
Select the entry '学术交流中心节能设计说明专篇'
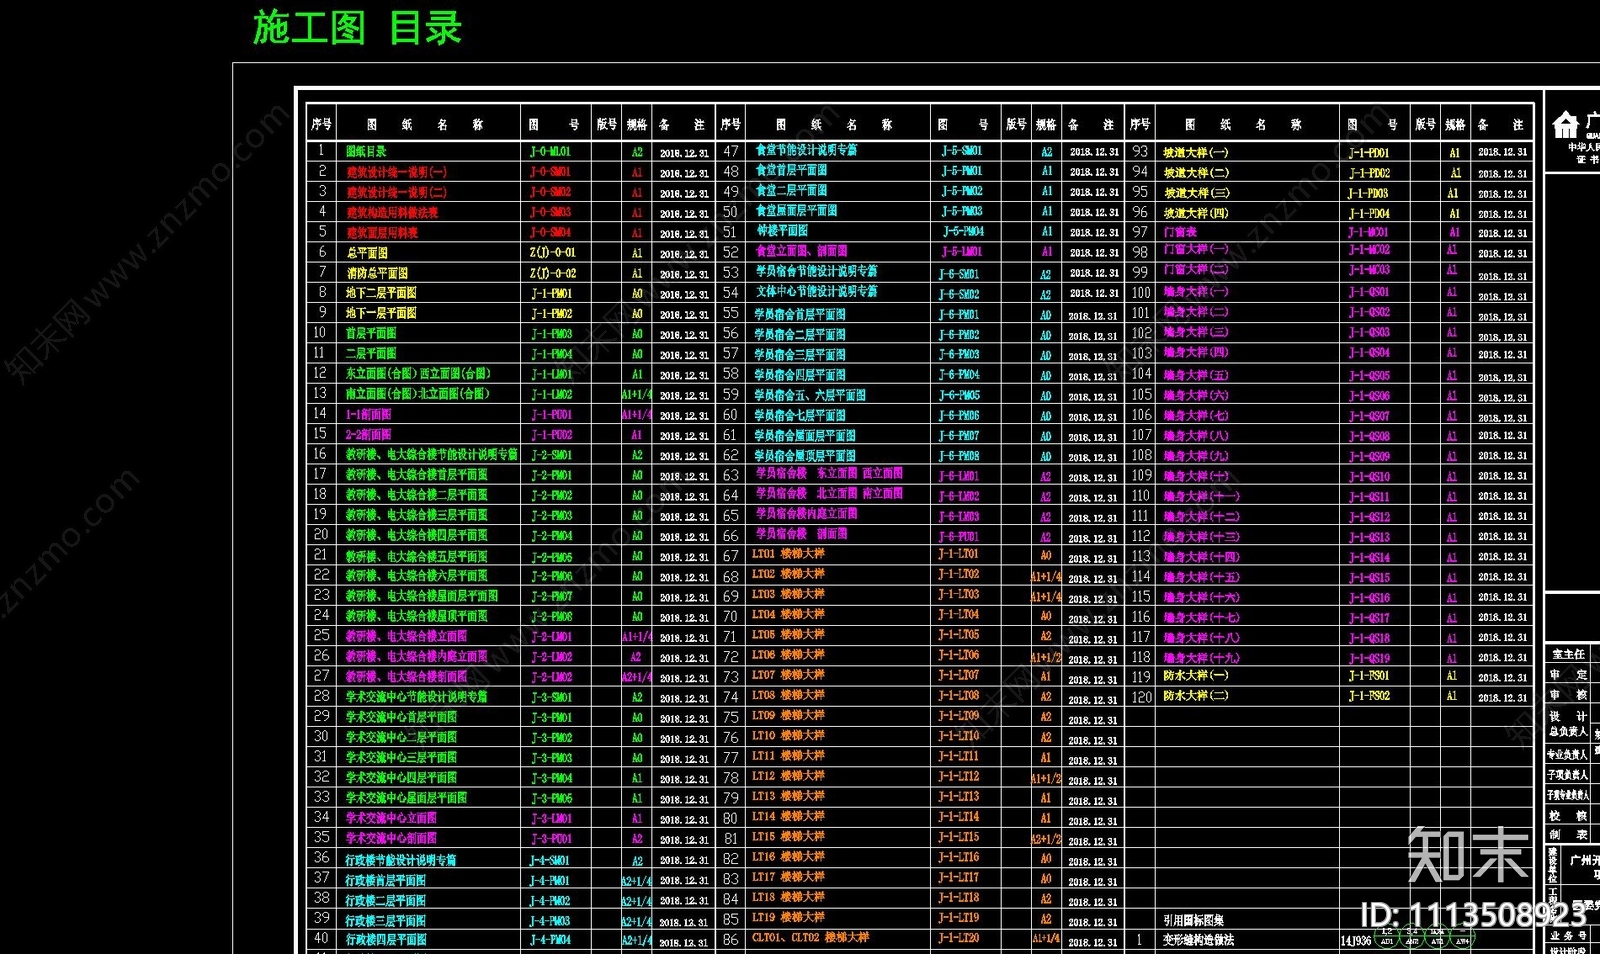click(417, 696)
